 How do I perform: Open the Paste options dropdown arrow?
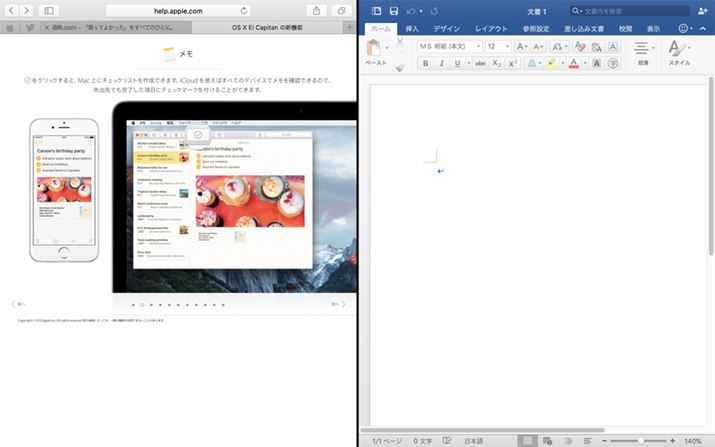coord(387,48)
